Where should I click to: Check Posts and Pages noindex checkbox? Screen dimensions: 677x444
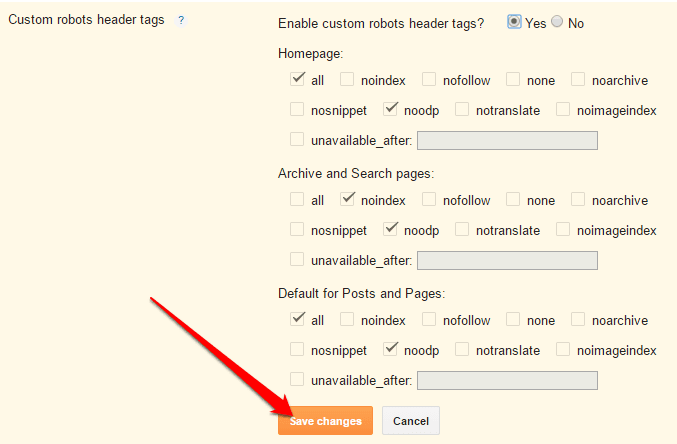click(x=347, y=319)
